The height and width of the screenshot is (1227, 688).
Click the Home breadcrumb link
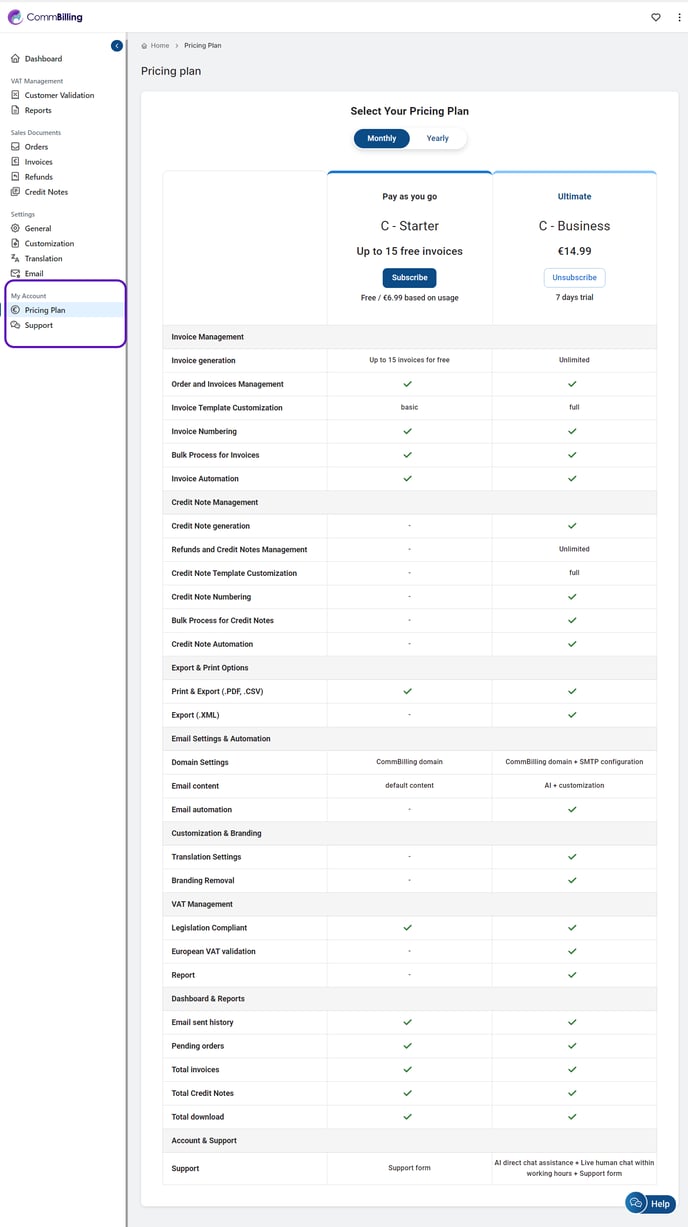tap(159, 46)
